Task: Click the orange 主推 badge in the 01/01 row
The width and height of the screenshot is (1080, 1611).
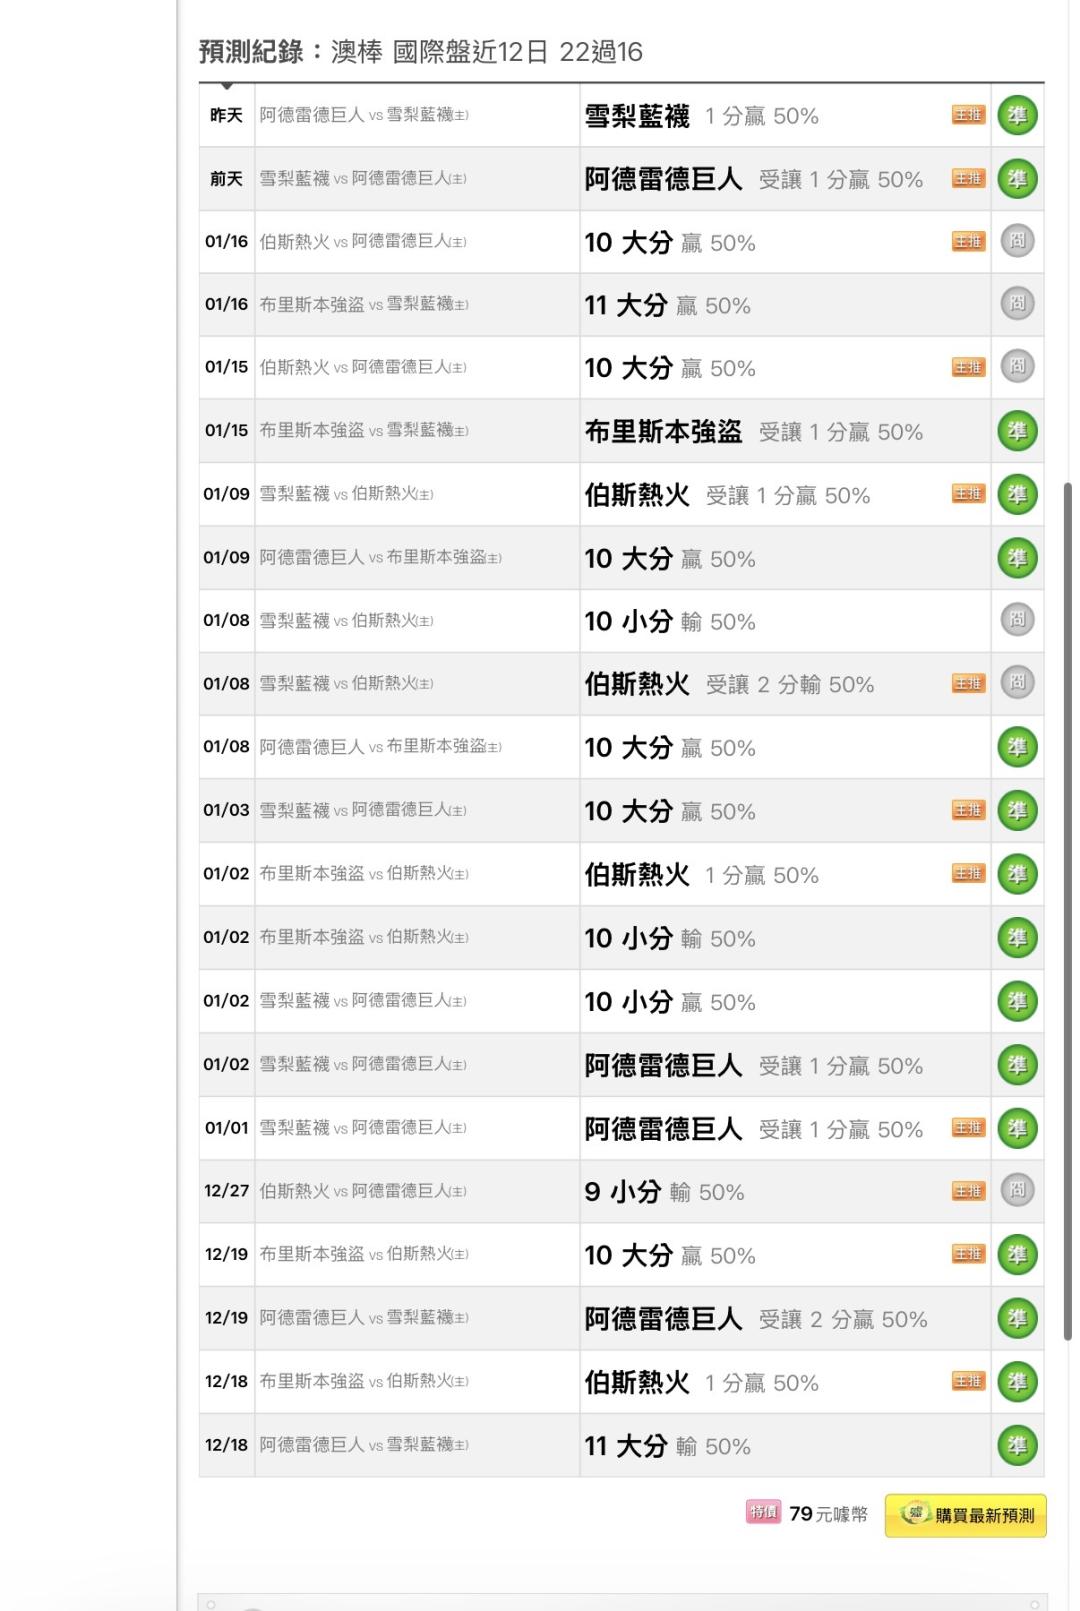Action: click(968, 1128)
